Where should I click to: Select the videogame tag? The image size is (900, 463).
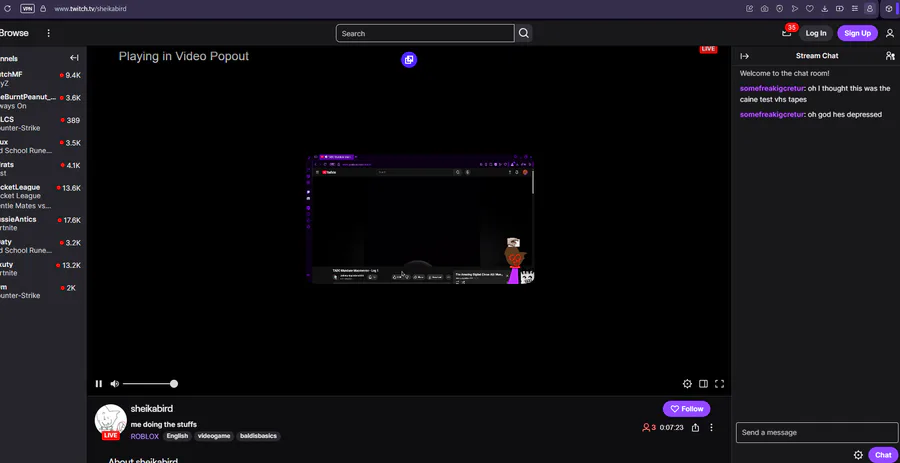tap(214, 436)
